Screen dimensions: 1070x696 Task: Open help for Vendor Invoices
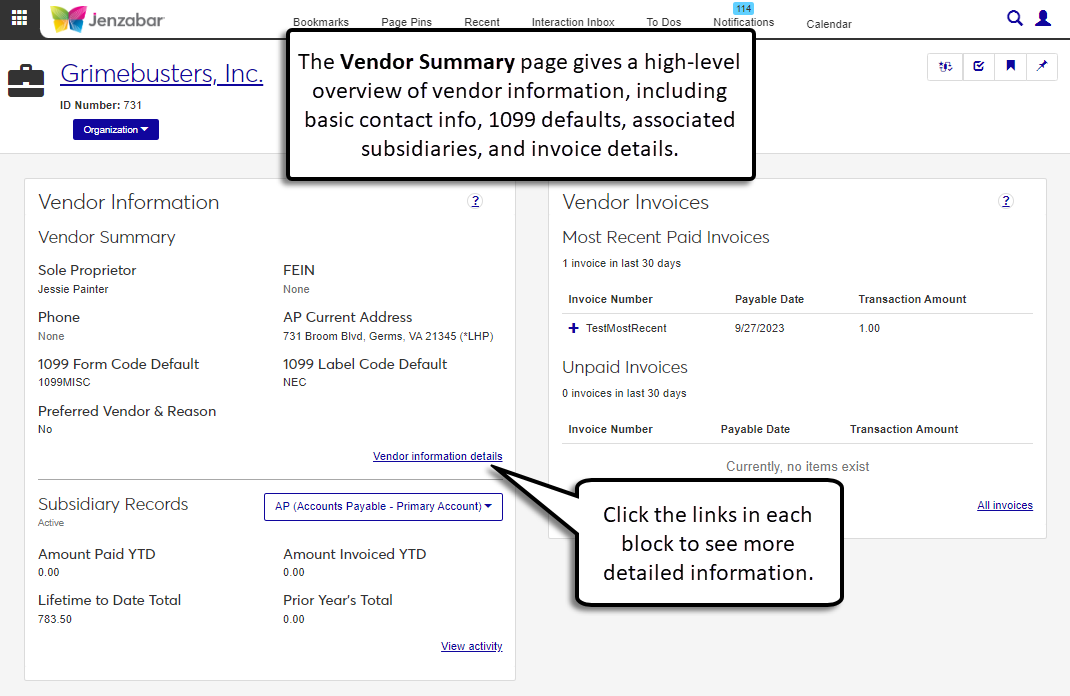[1005, 201]
